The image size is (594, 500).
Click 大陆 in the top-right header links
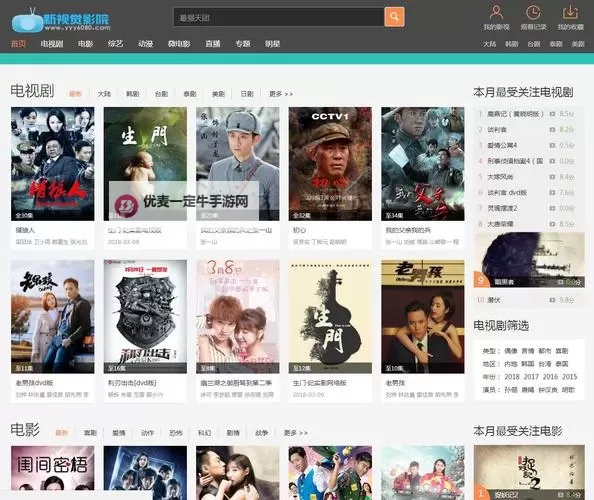click(x=489, y=44)
